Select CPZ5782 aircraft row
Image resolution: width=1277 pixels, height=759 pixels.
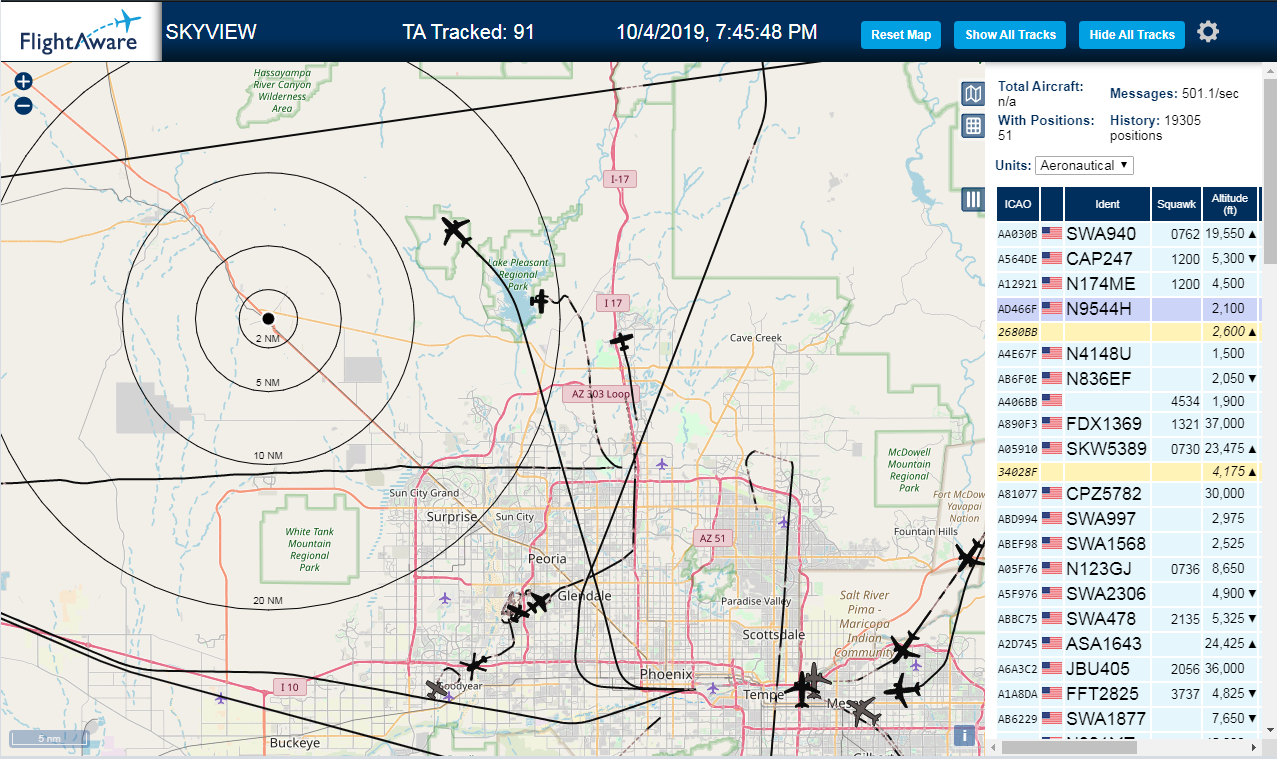pos(1127,493)
